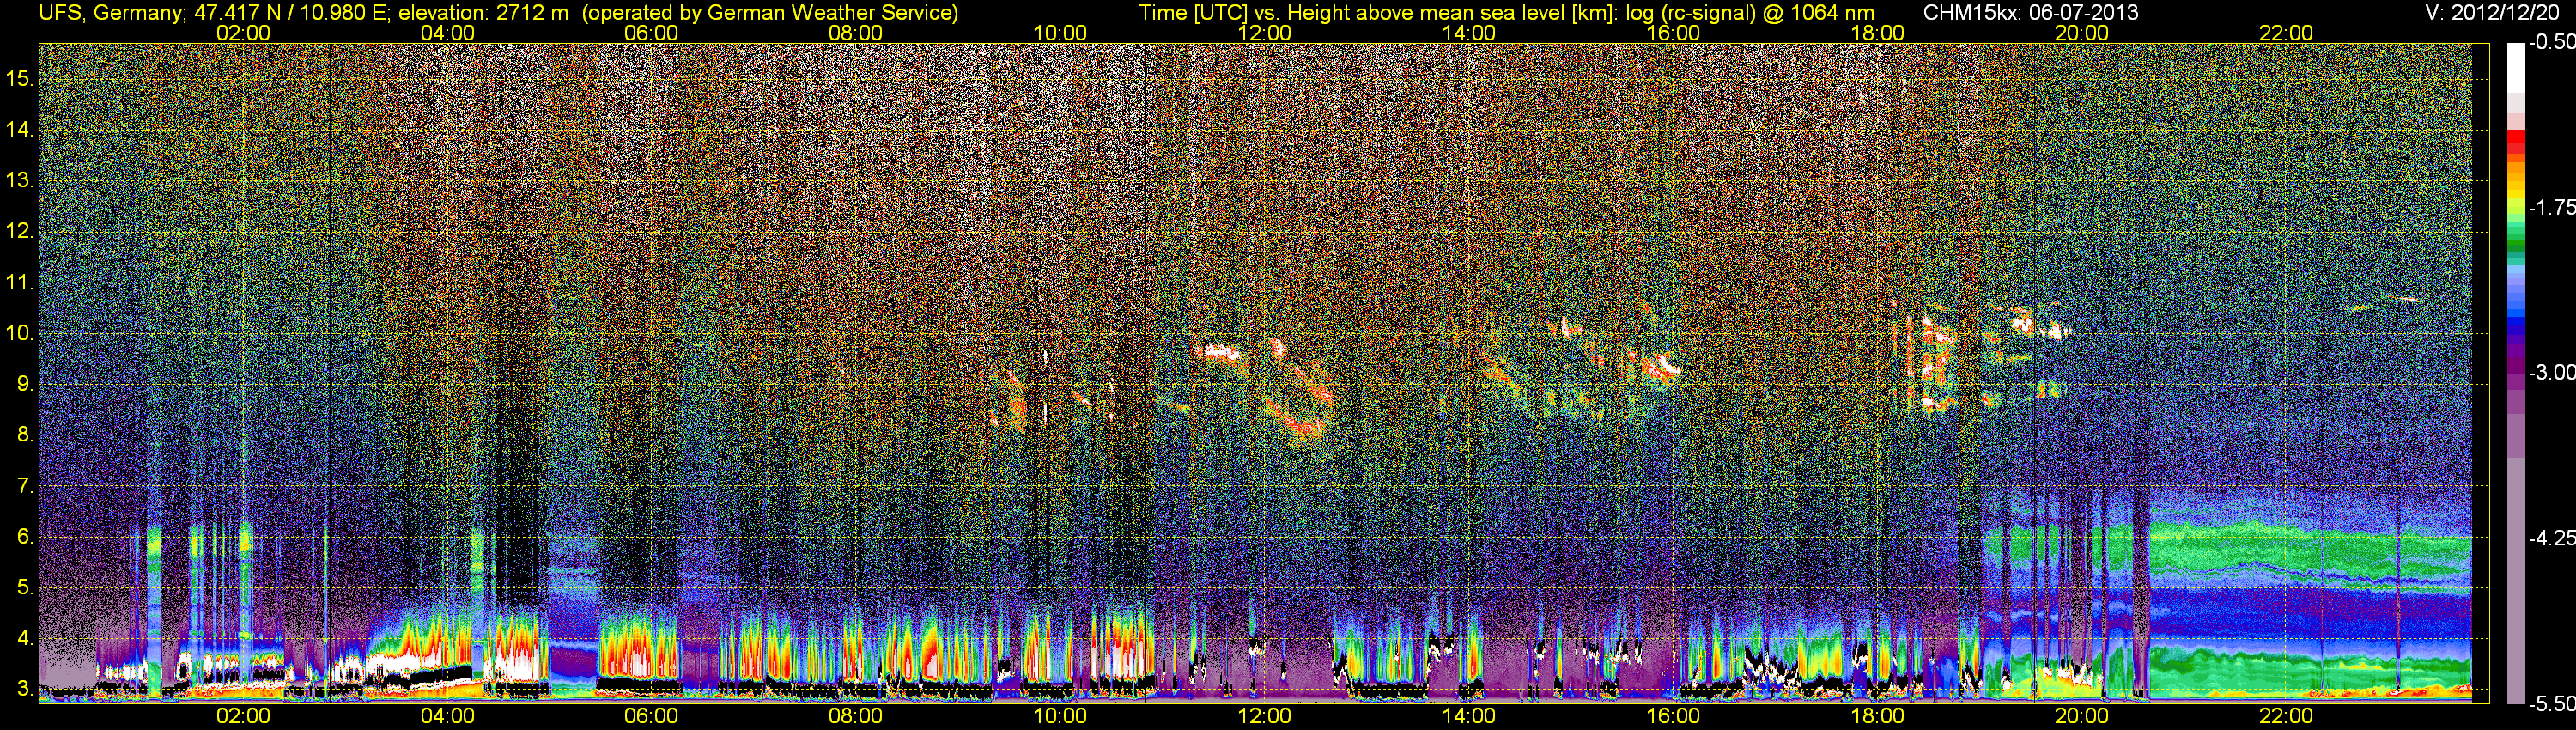Click the '10:00' label on the top time axis

pos(1060,33)
